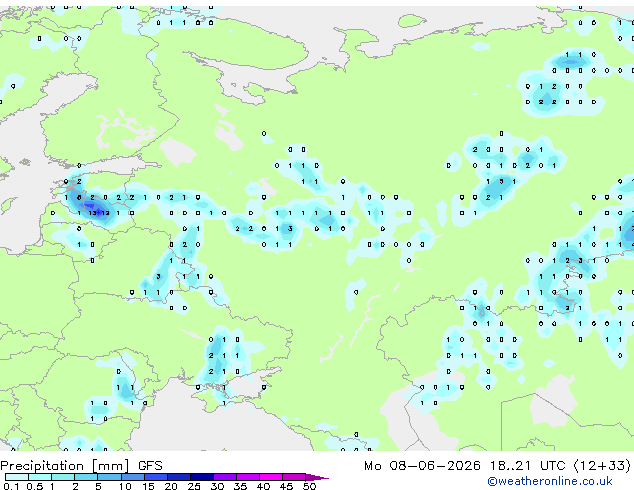Click the '(12+33)' forecast offset text
This screenshot has height=490, width=634.
[602, 466]
